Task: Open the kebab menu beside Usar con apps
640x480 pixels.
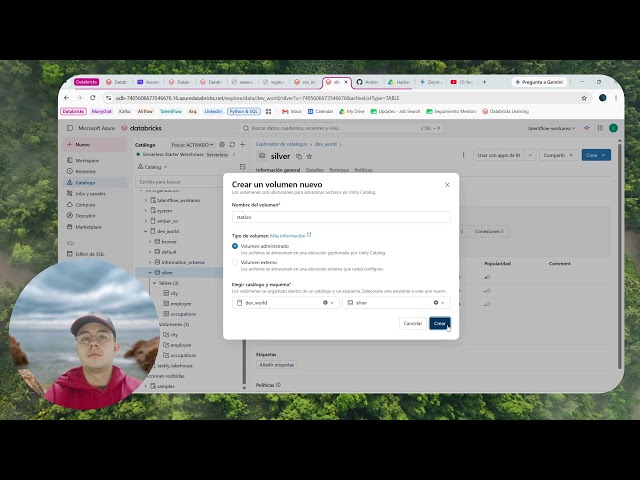Action: point(463,155)
